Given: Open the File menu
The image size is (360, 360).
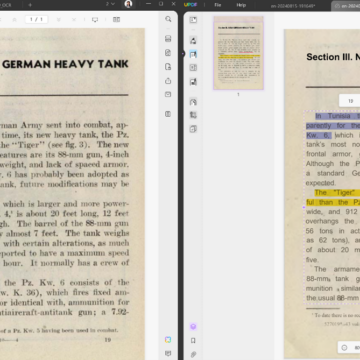Looking at the screenshot, I should point(218,5).
